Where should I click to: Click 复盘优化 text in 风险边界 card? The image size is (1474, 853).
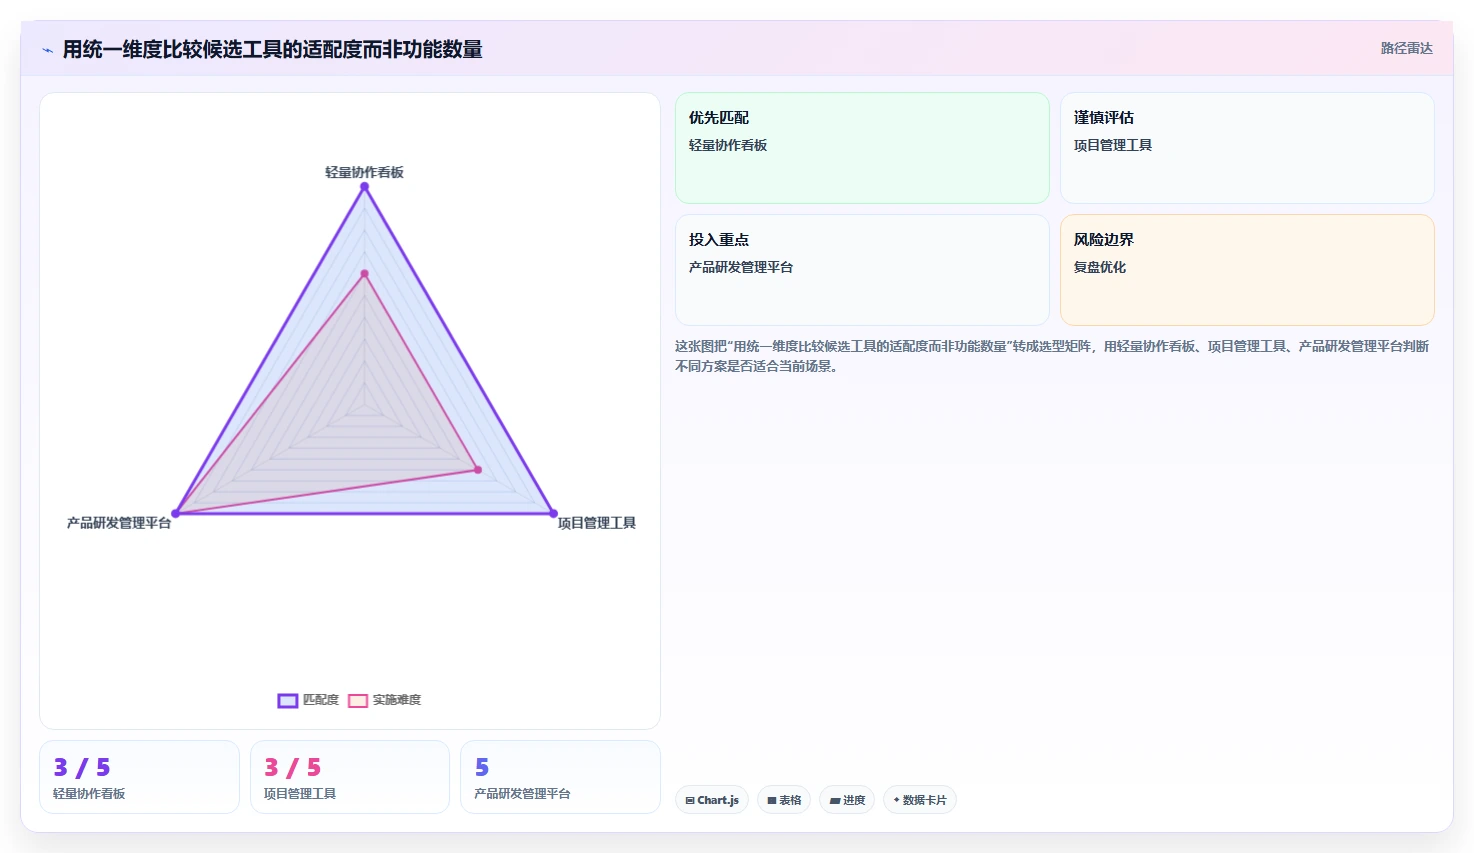[1100, 267]
